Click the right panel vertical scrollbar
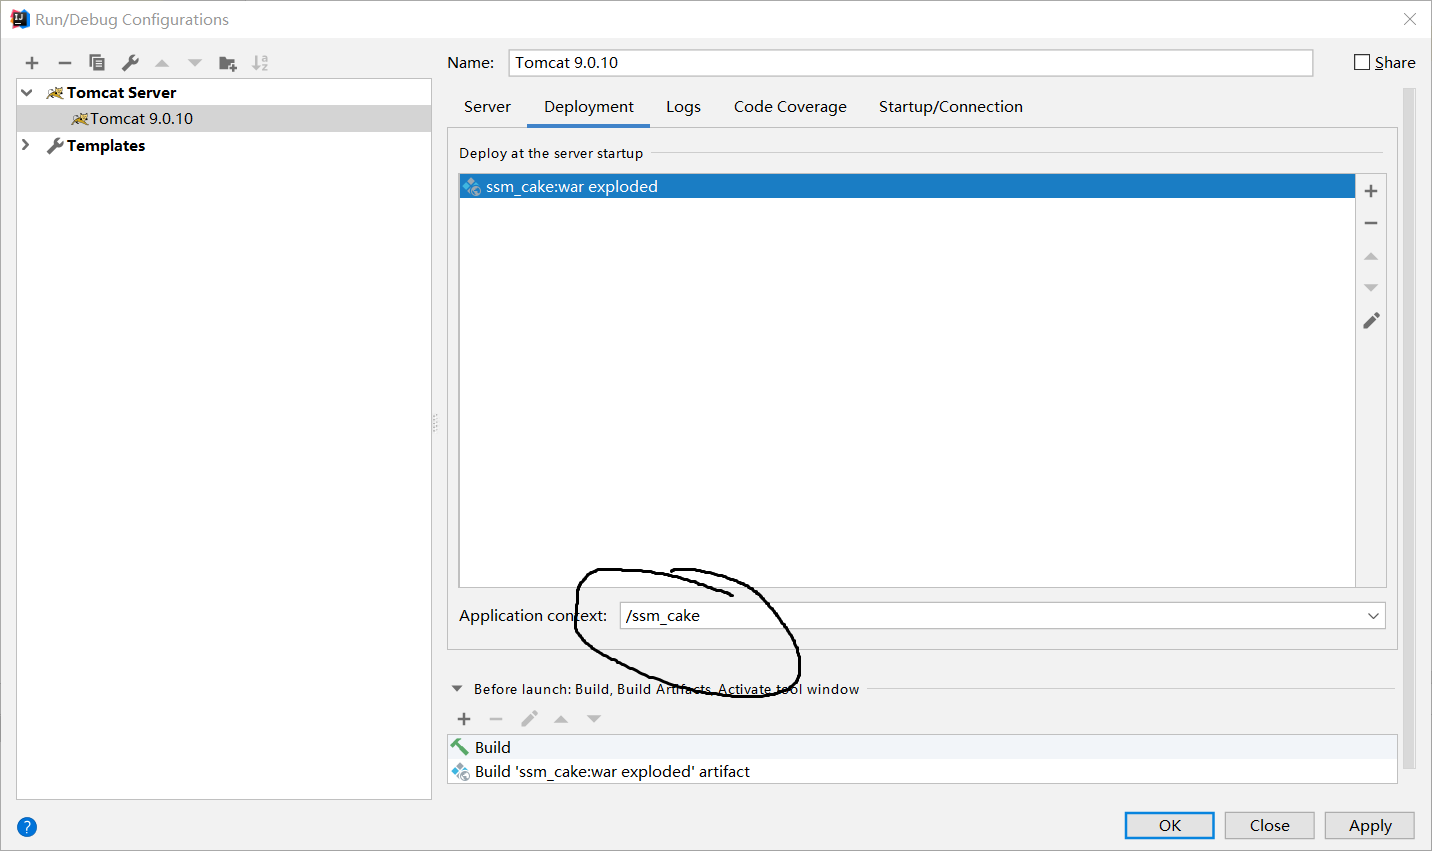1432x851 pixels. click(x=1409, y=428)
